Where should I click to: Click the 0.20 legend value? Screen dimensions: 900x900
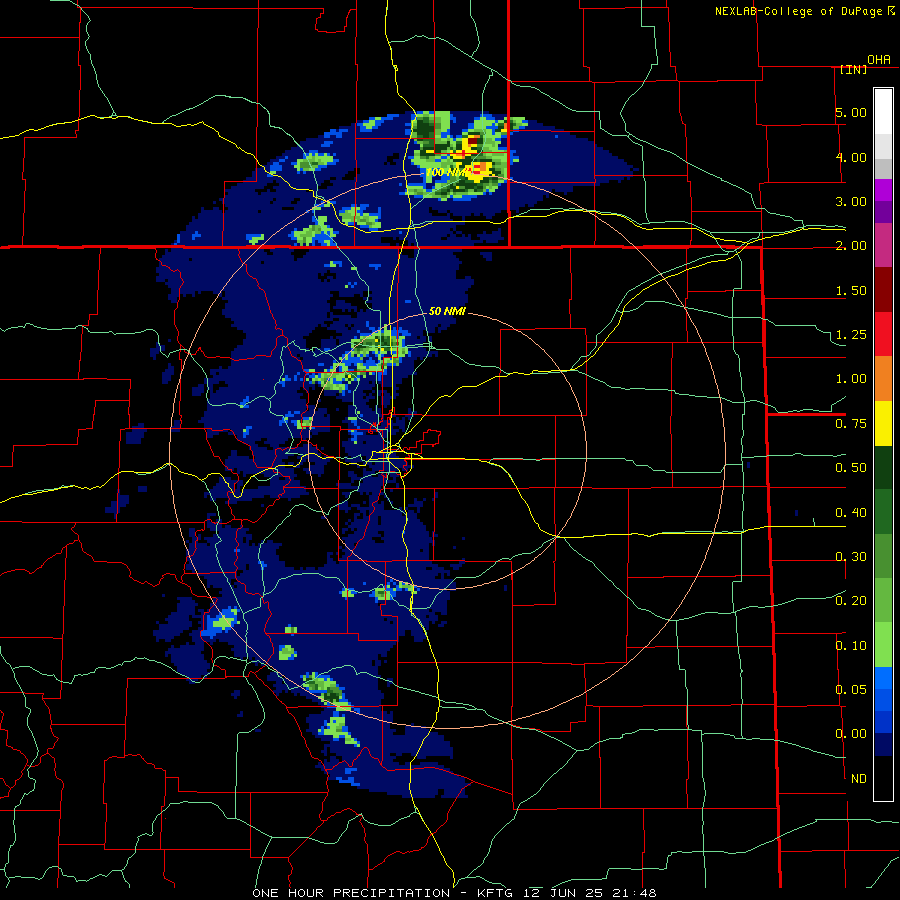coord(851,601)
